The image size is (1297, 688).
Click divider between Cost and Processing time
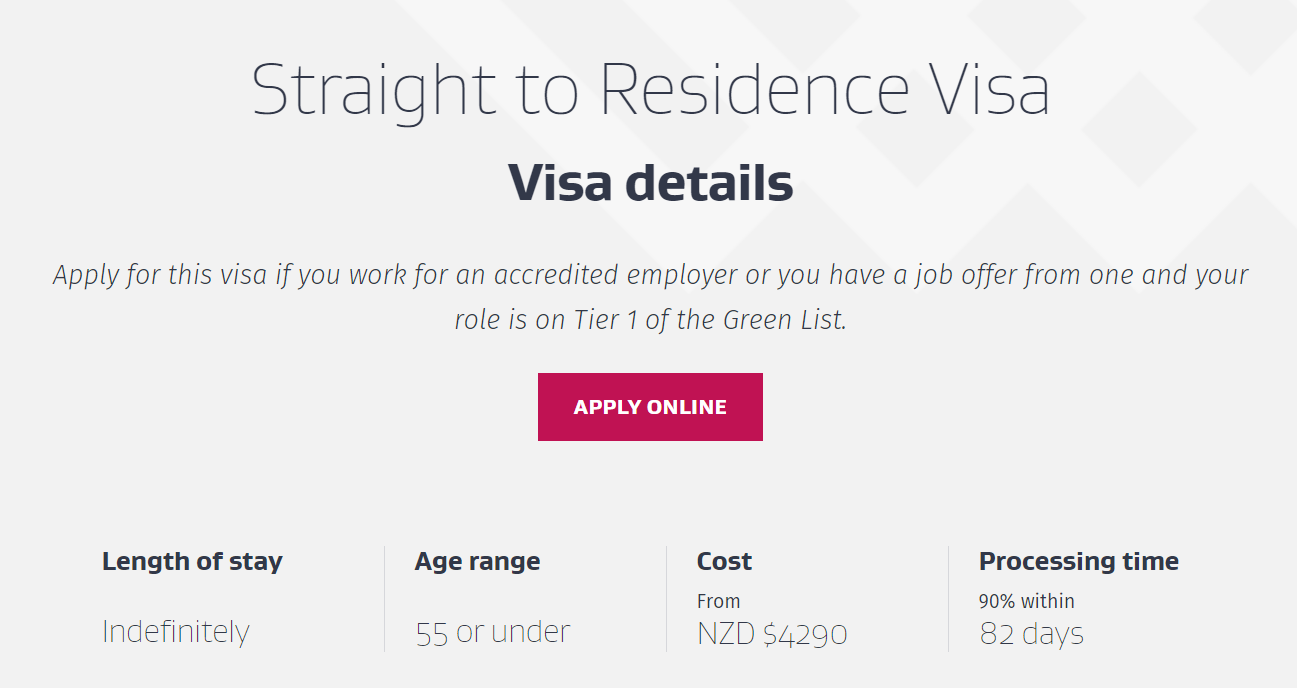pos(948,598)
